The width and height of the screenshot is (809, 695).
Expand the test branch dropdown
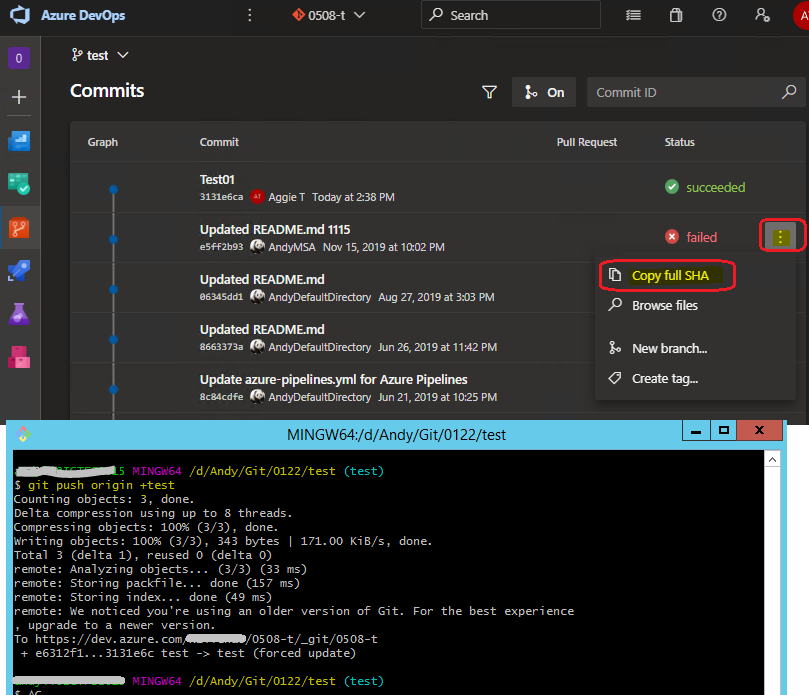click(100, 55)
